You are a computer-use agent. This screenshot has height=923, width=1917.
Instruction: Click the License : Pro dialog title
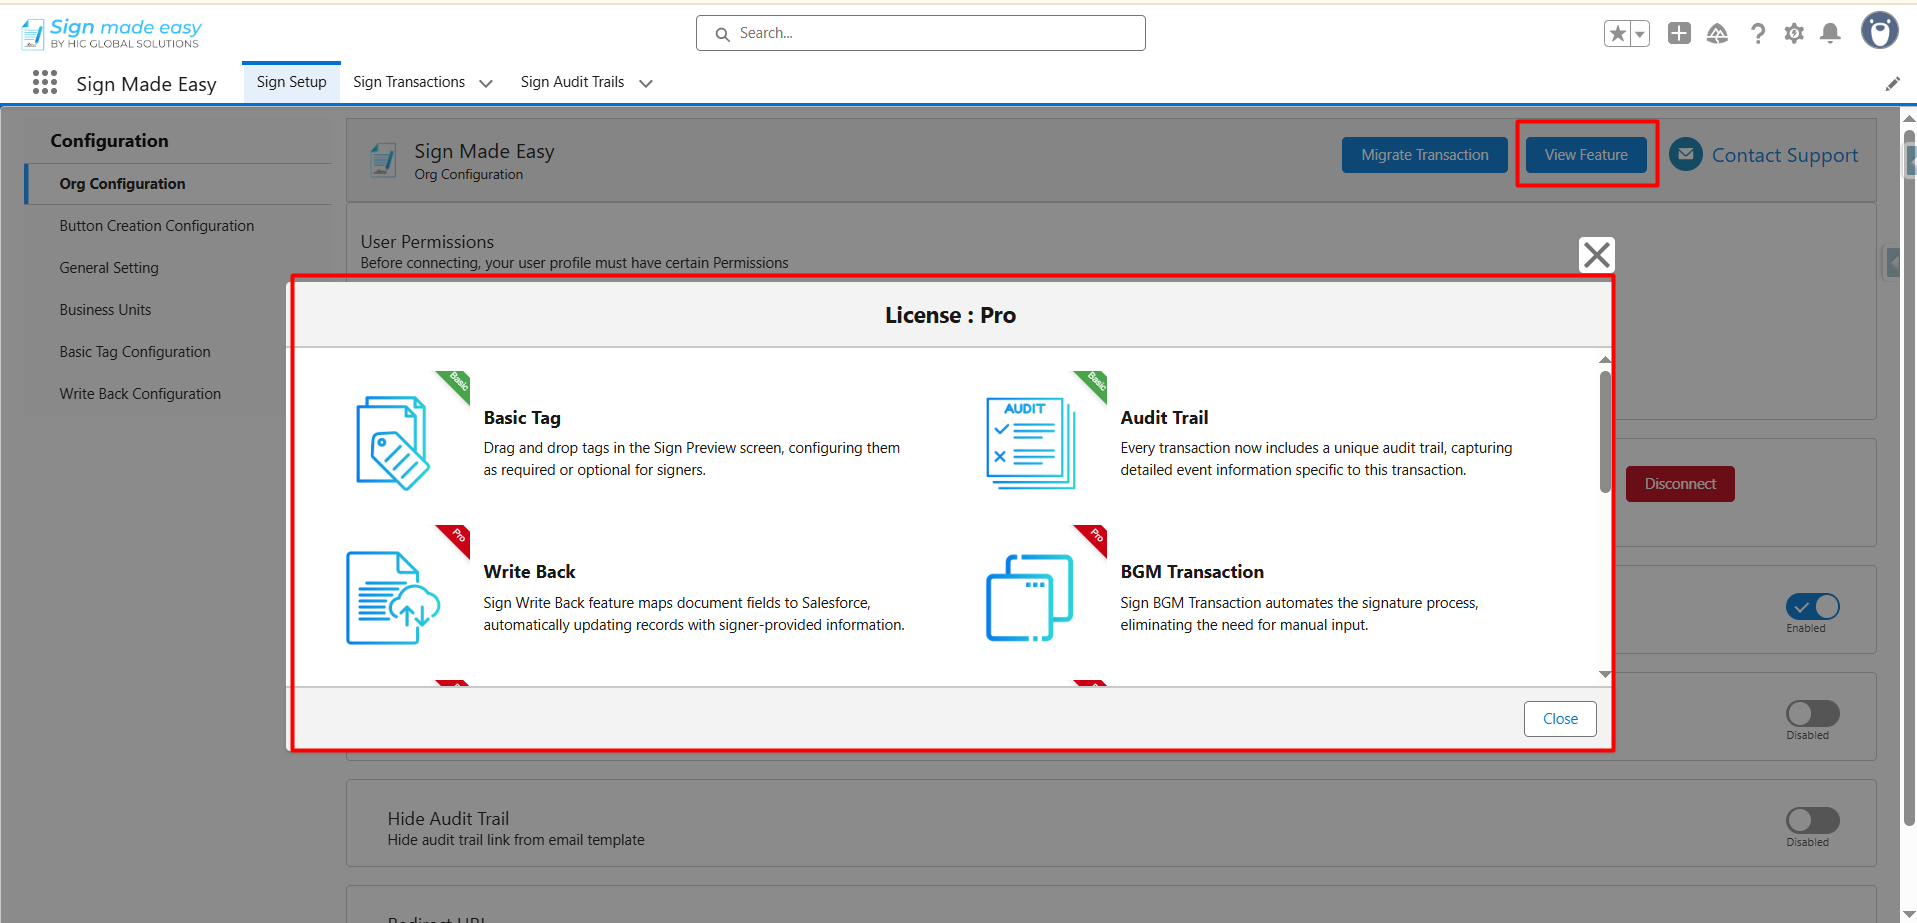[950, 315]
